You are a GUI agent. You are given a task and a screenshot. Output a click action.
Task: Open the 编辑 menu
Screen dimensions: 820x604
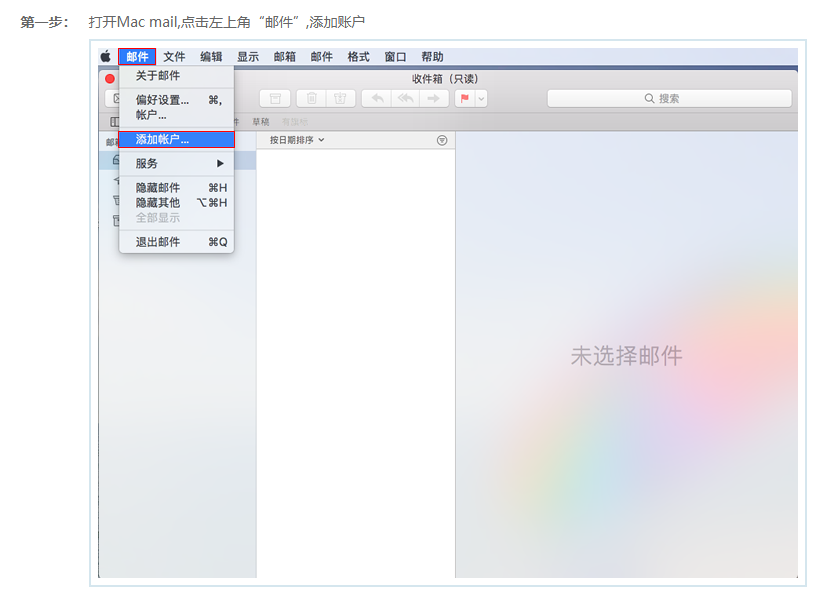211,56
